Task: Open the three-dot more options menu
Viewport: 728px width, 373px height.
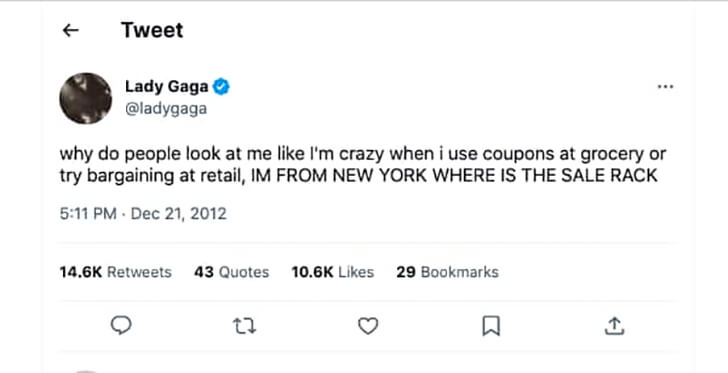Action: pyautogui.click(x=665, y=86)
